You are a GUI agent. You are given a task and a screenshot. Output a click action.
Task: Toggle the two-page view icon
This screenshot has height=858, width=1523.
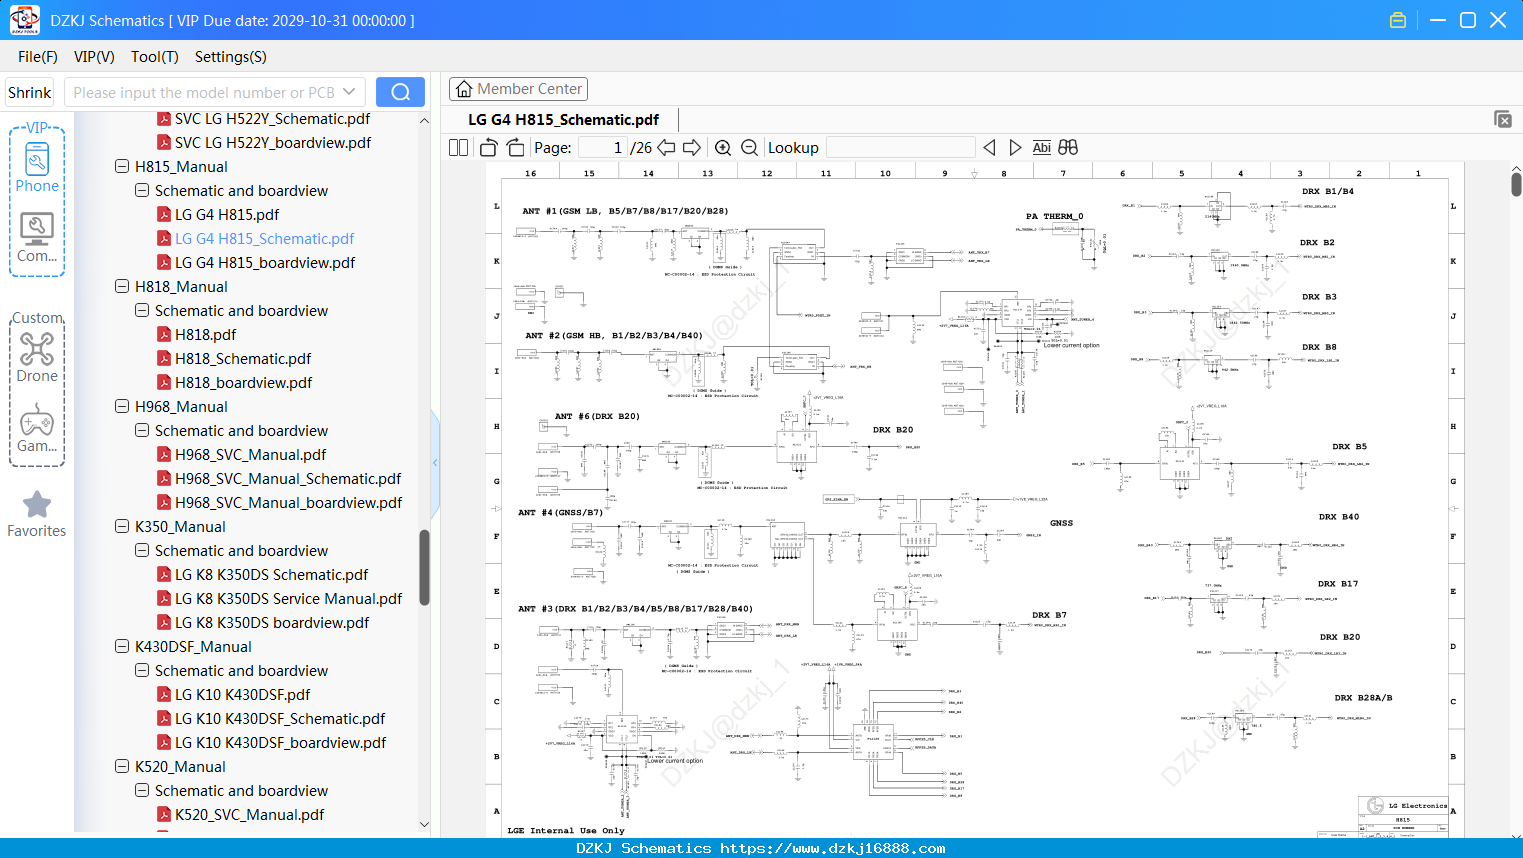[x=458, y=147]
